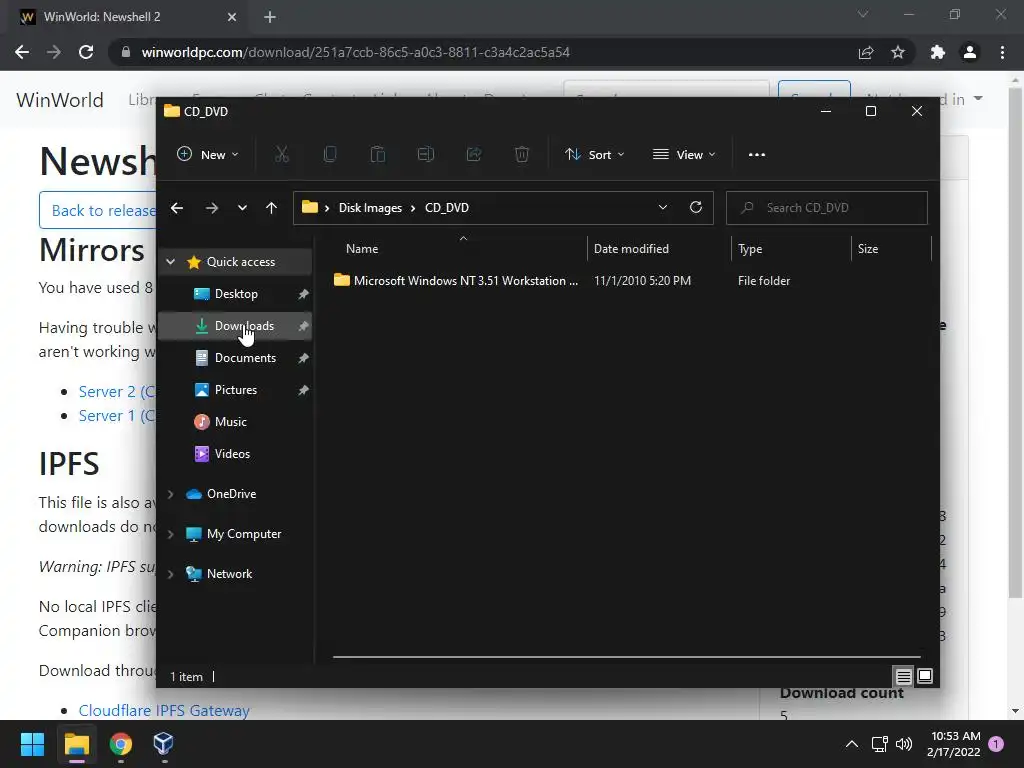Viewport: 1024px width, 768px height.
Task: Unpin Desktop using its pin icon
Action: (x=303, y=295)
